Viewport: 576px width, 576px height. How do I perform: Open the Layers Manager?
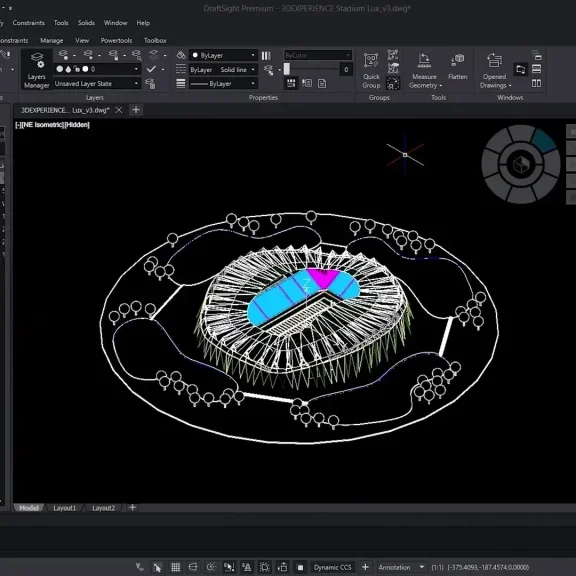point(36,70)
